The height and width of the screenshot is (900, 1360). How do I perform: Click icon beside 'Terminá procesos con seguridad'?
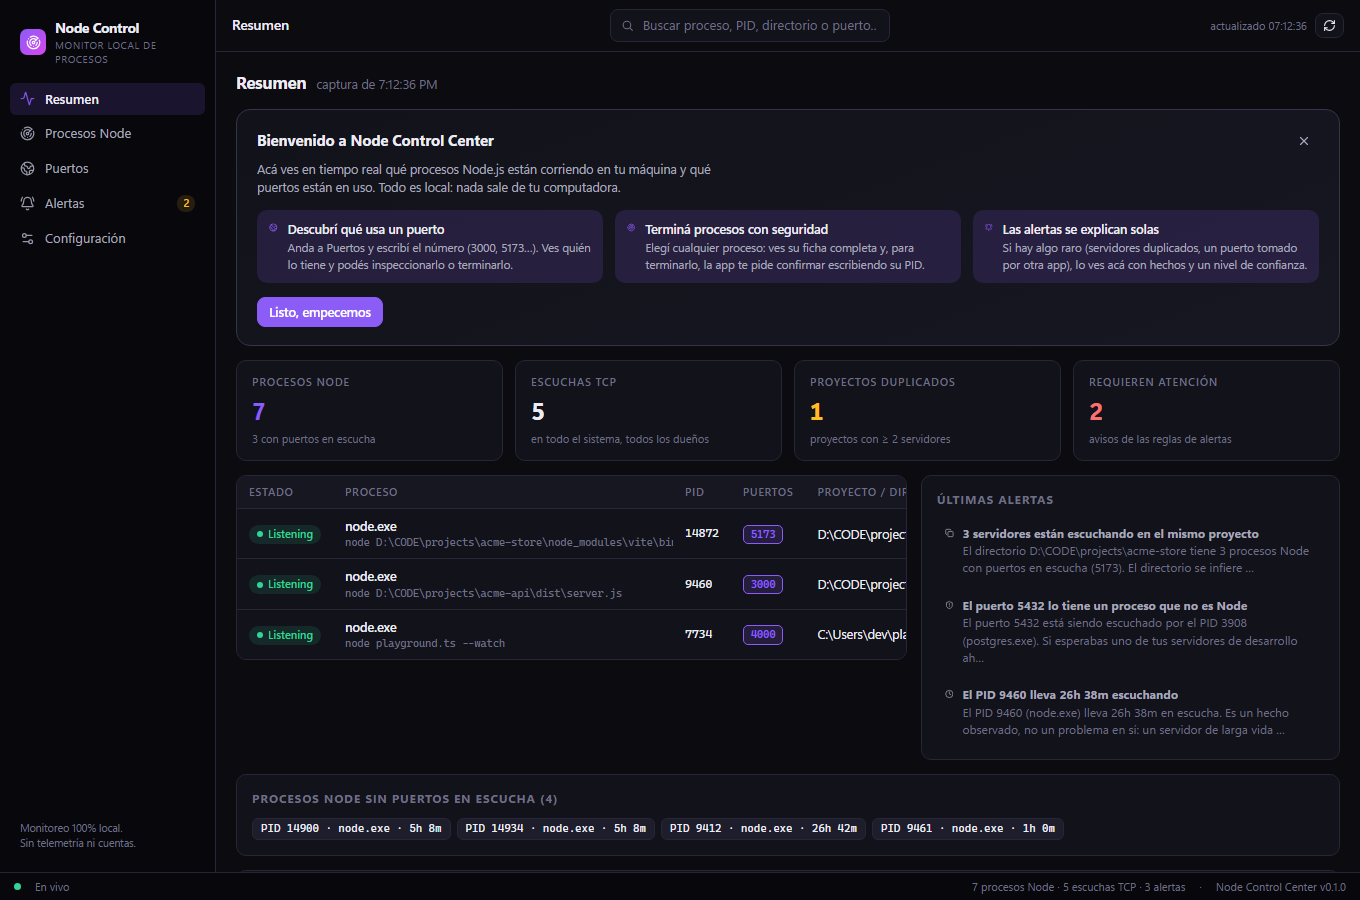631,228
